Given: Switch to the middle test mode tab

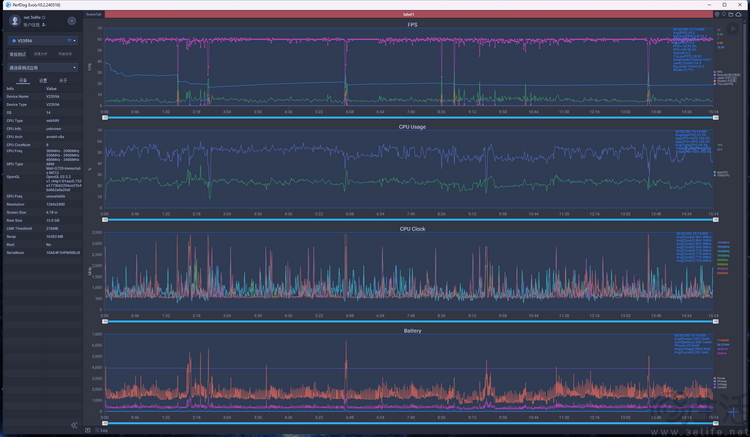Looking at the screenshot, I should (41, 54).
